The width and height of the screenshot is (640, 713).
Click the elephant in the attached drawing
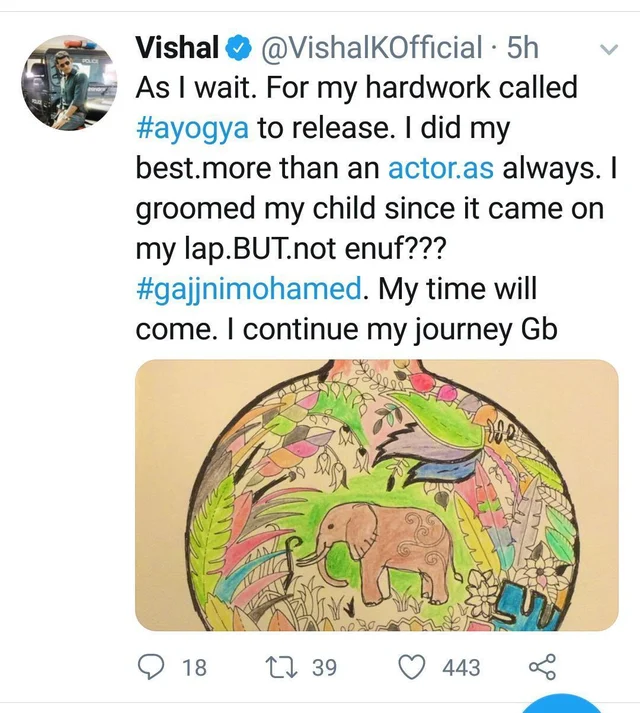coord(382,553)
